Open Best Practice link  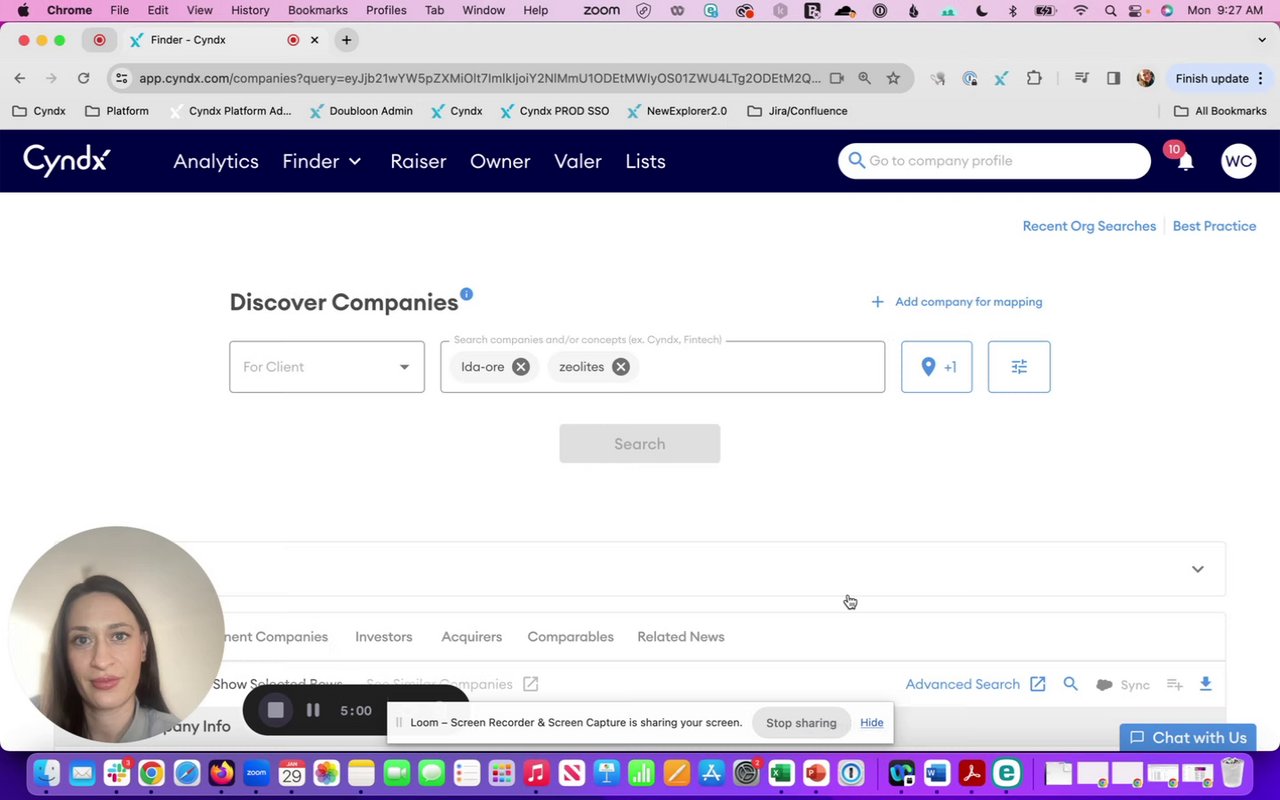point(1214,226)
